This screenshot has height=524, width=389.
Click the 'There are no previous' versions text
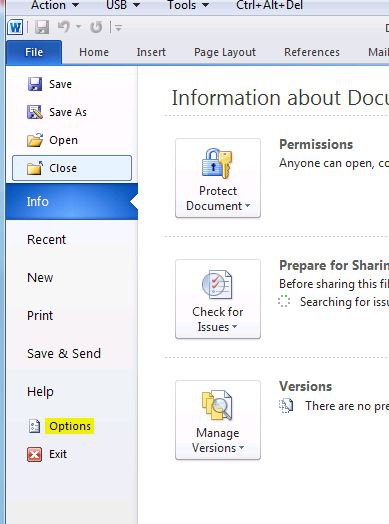pyautogui.click(x=347, y=406)
